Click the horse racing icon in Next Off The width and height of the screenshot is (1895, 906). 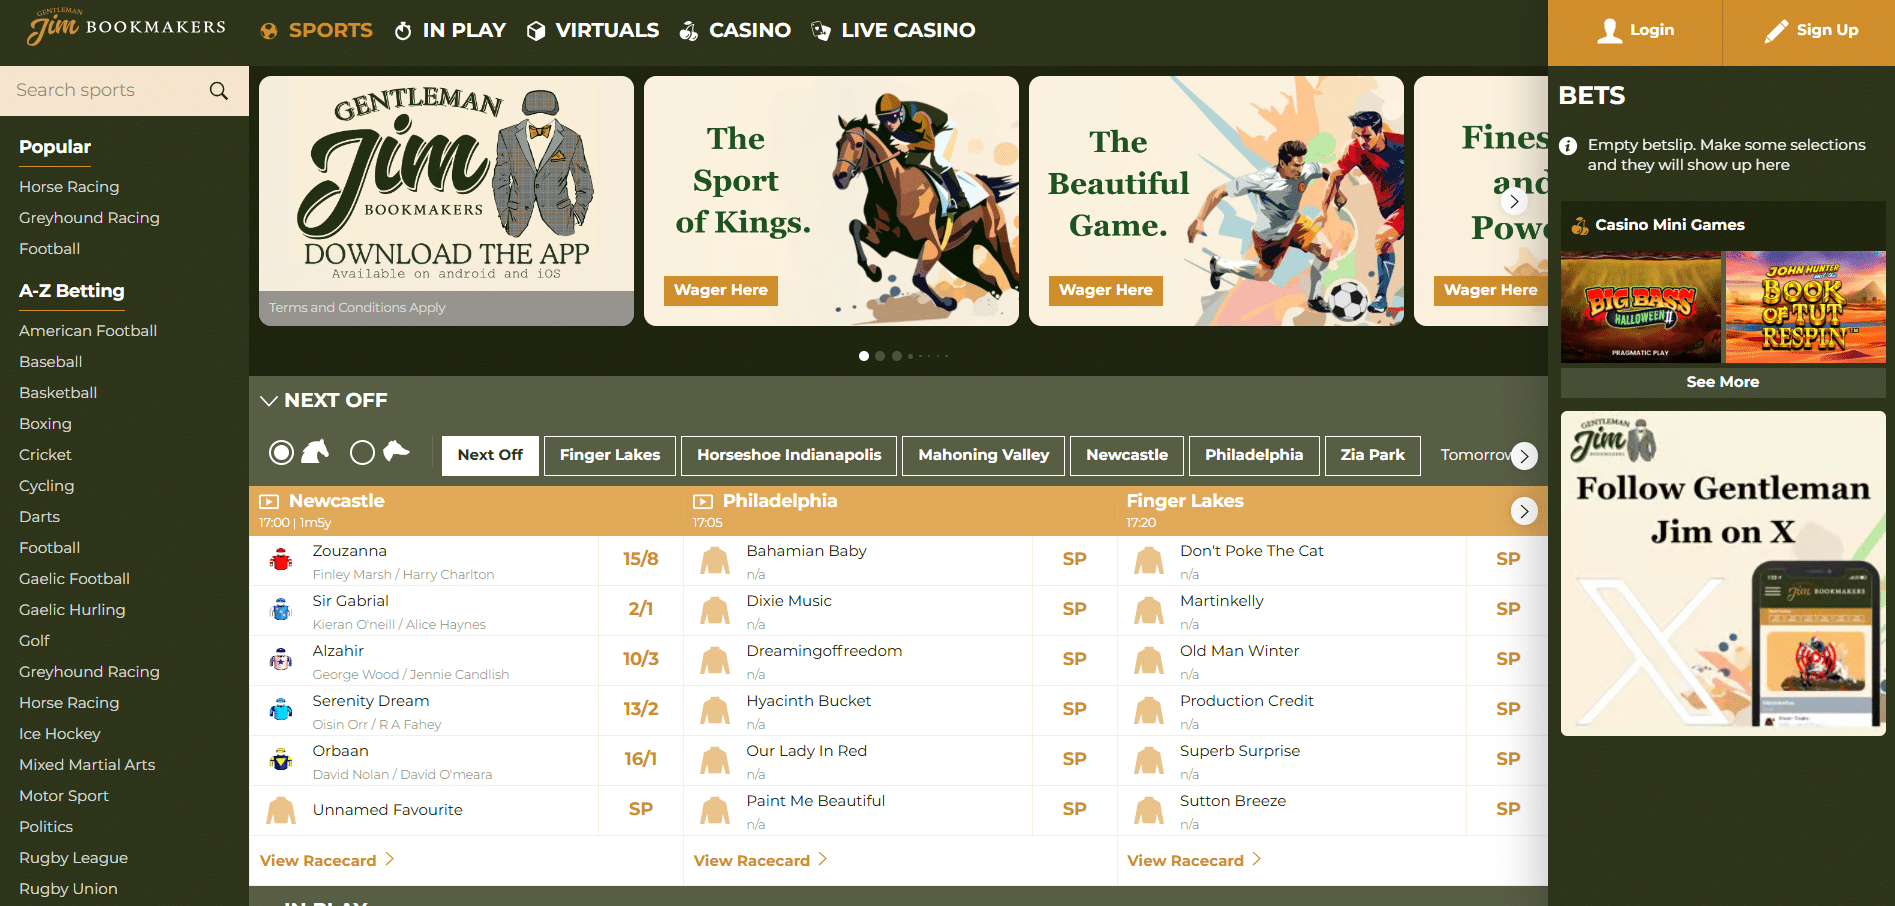point(315,452)
